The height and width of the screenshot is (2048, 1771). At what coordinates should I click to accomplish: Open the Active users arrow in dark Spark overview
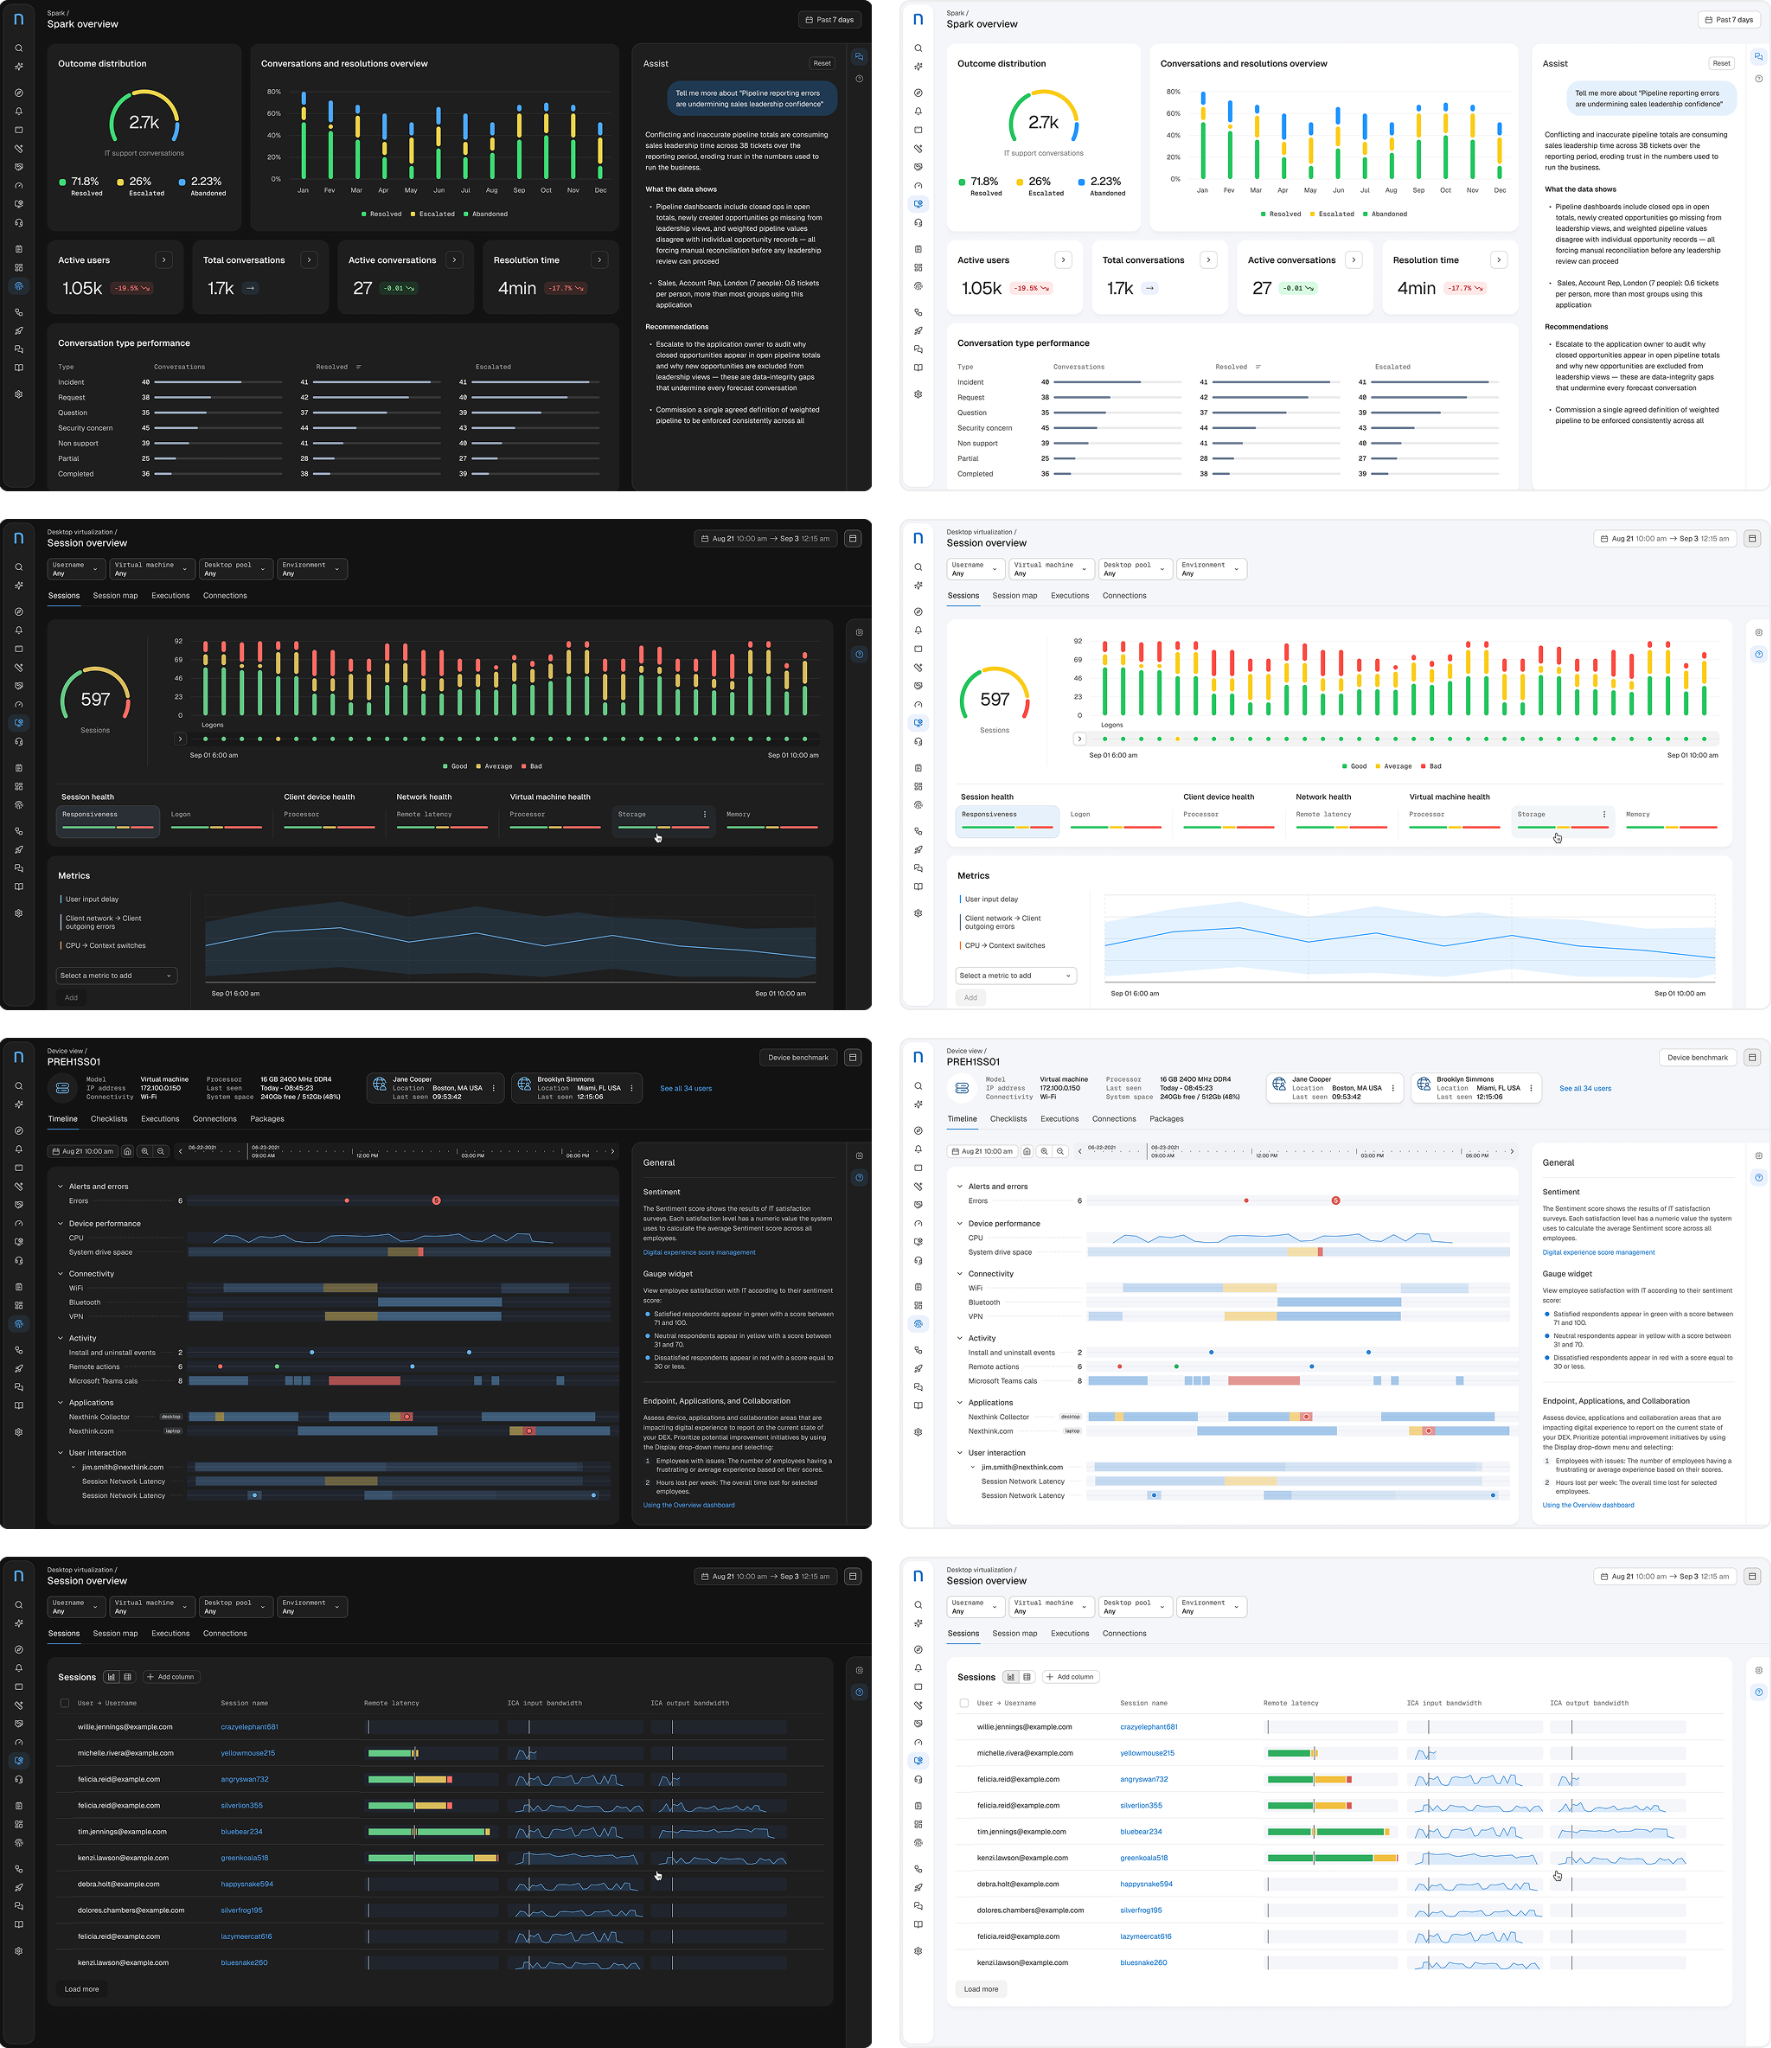point(164,260)
